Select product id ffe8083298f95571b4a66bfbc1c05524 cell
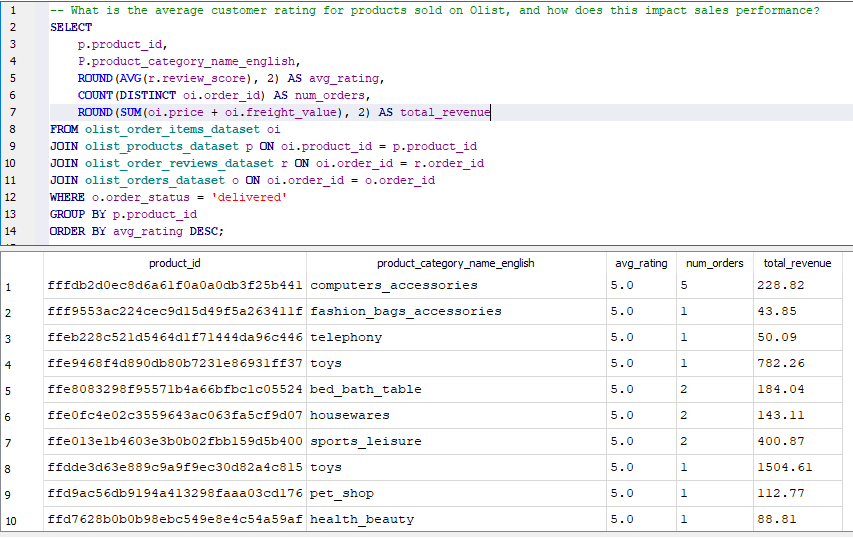 coord(175,389)
